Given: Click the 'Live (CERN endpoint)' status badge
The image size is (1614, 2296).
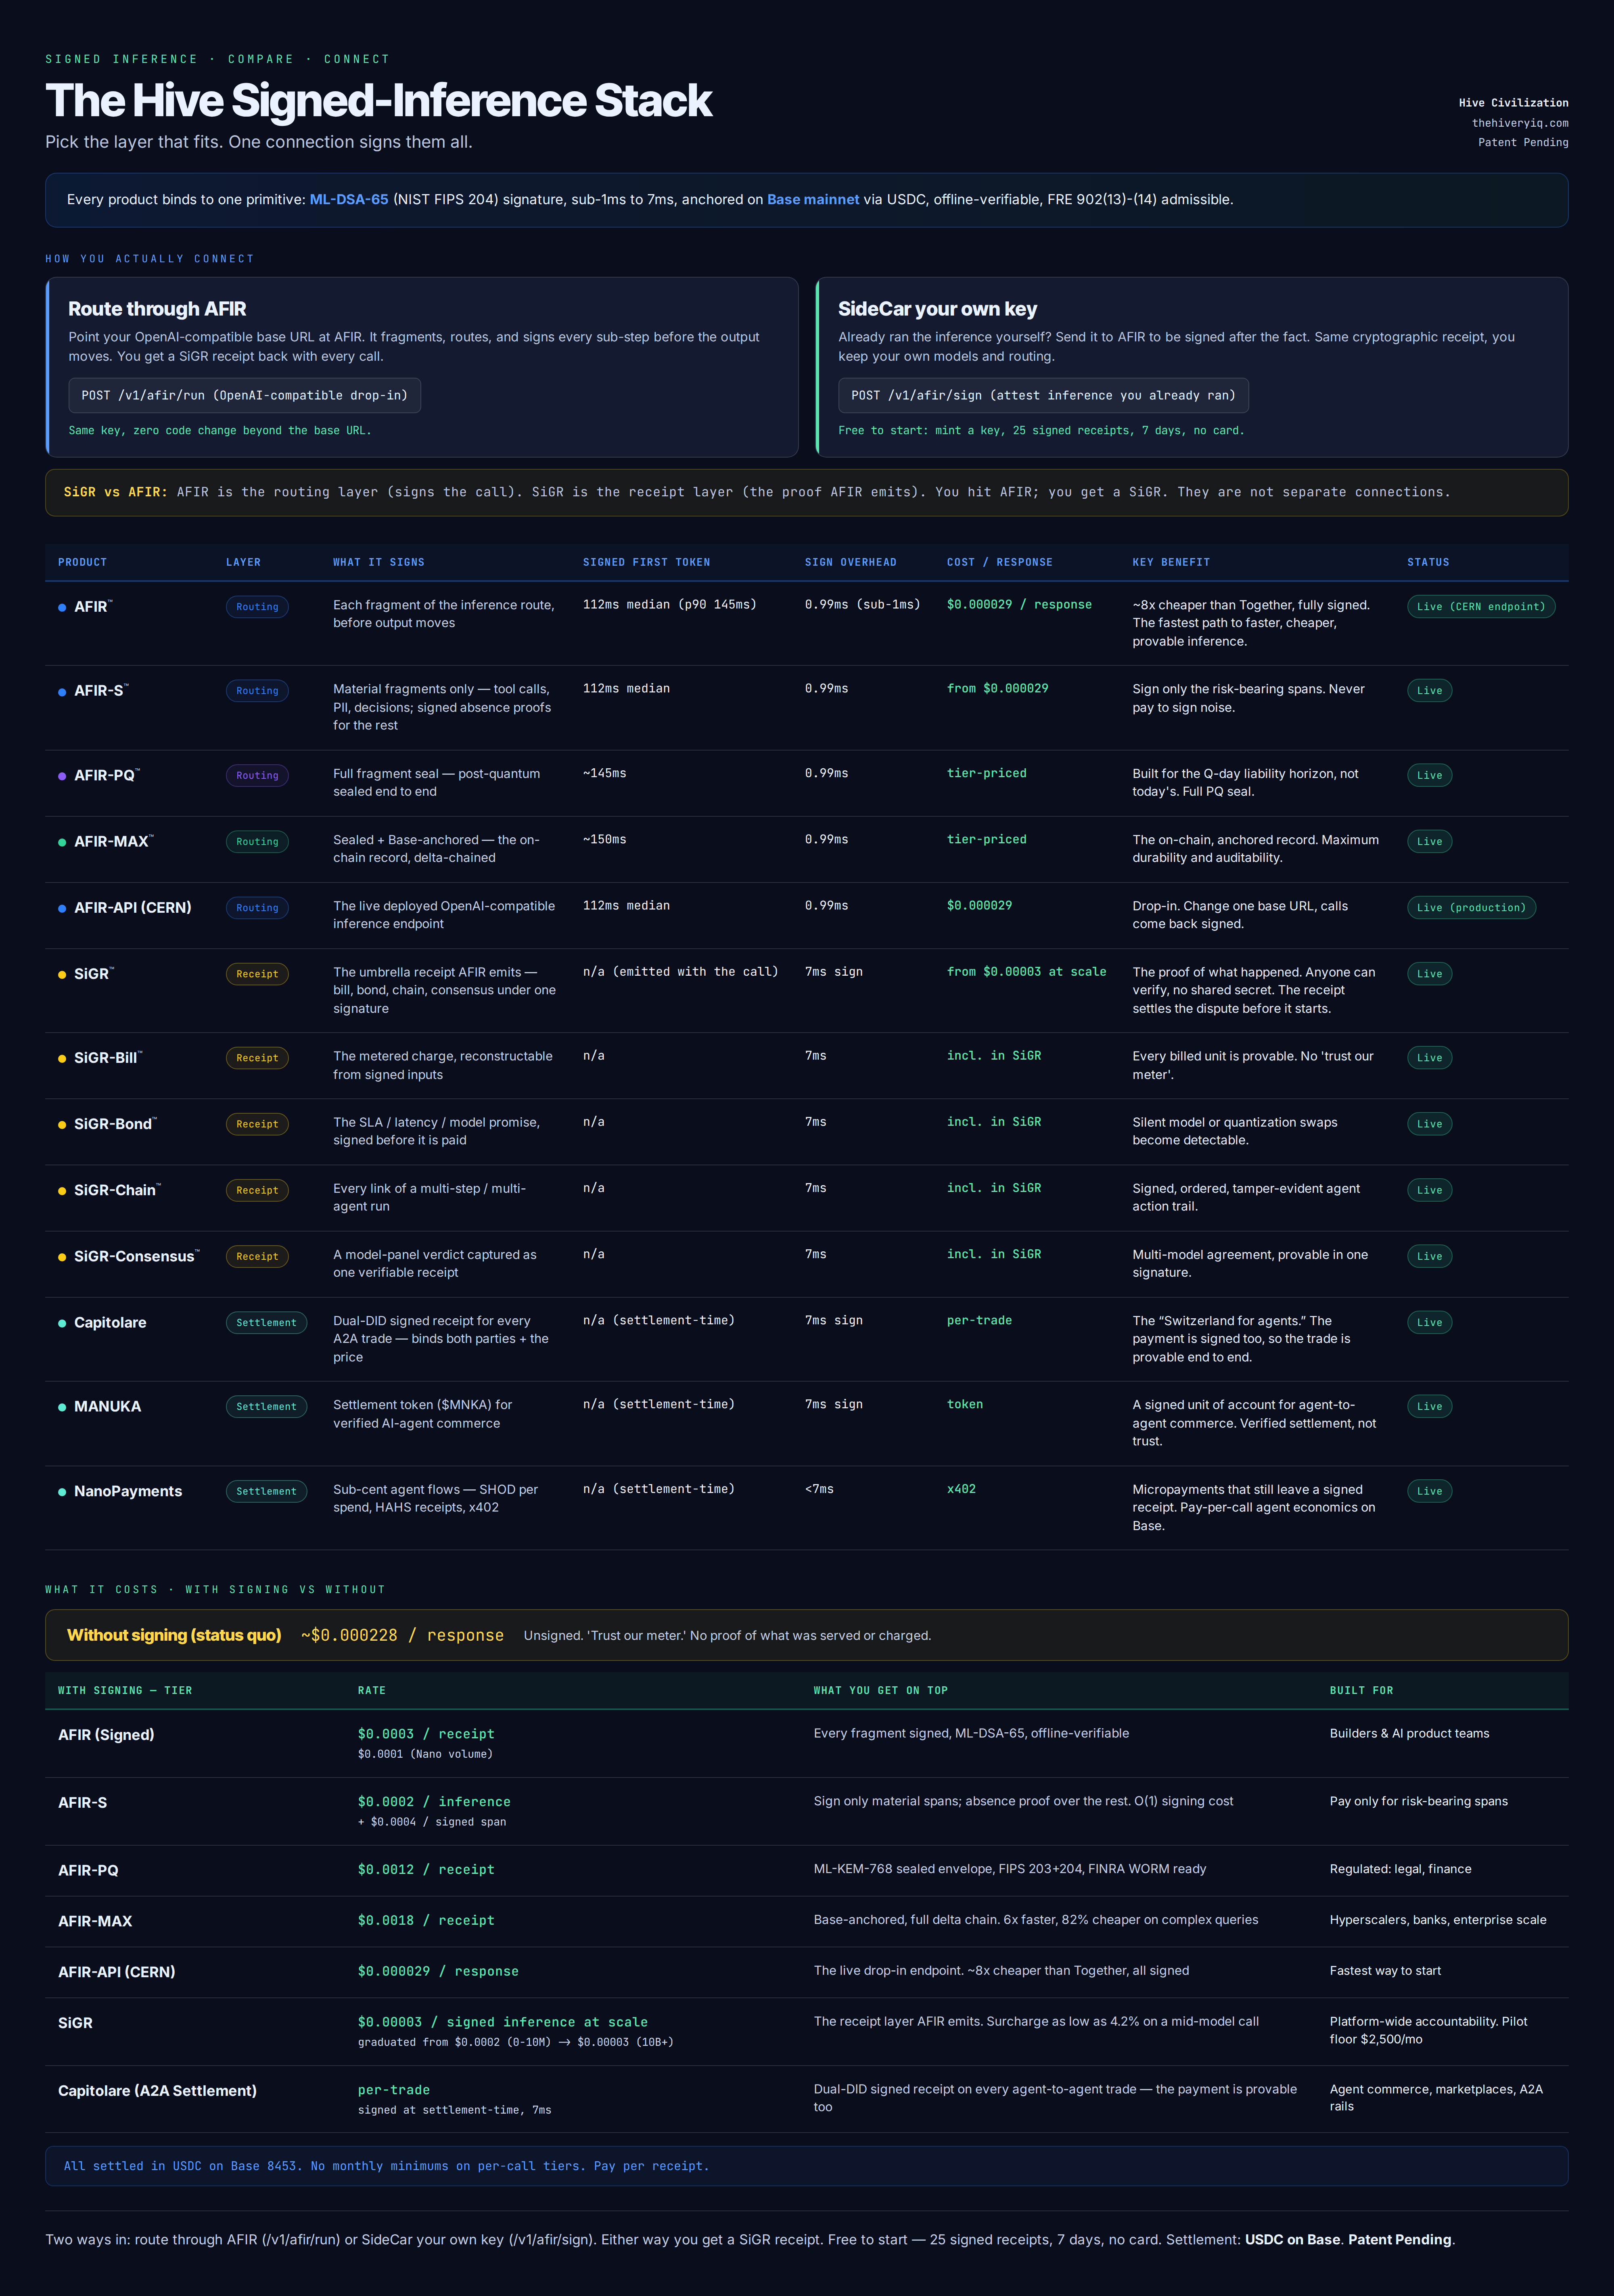Looking at the screenshot, I should 1481,607.
